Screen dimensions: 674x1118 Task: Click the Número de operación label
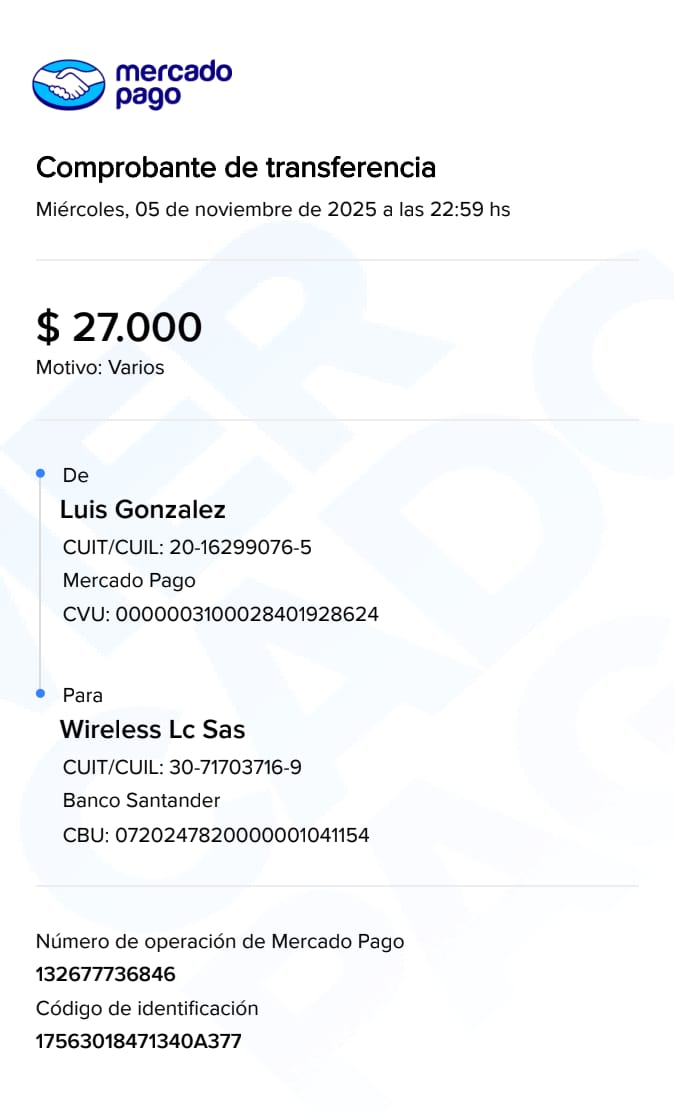(x=220, y=941)
